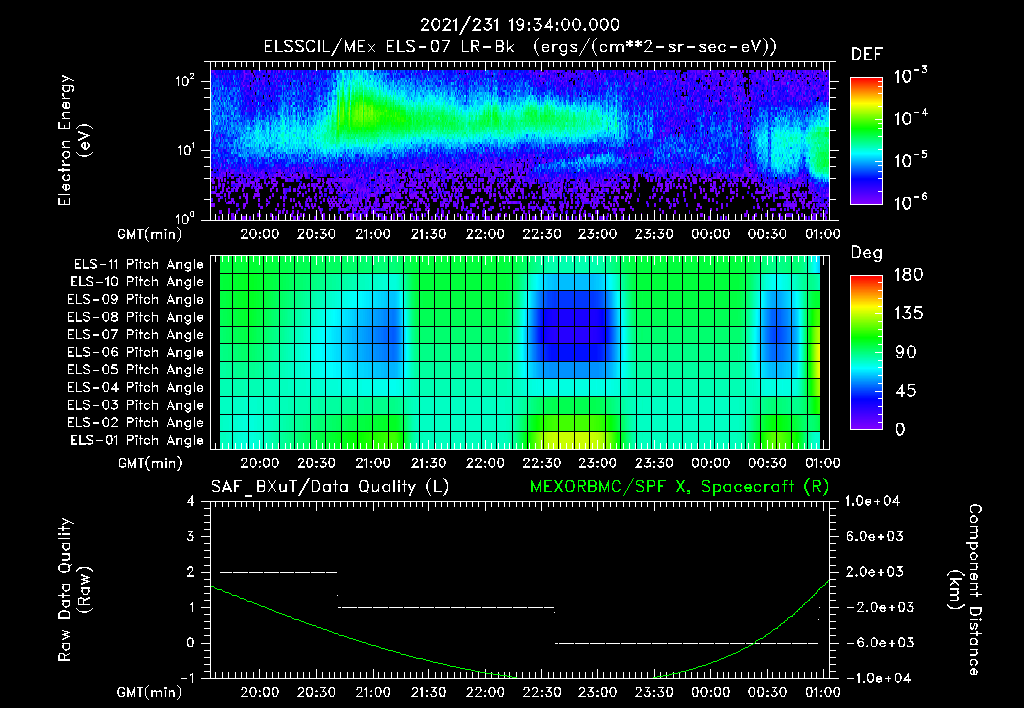1024x708 pixels.
Task: Click the timestamp title 2021/231 19:34:00.000
Action: tap(519, 25)
